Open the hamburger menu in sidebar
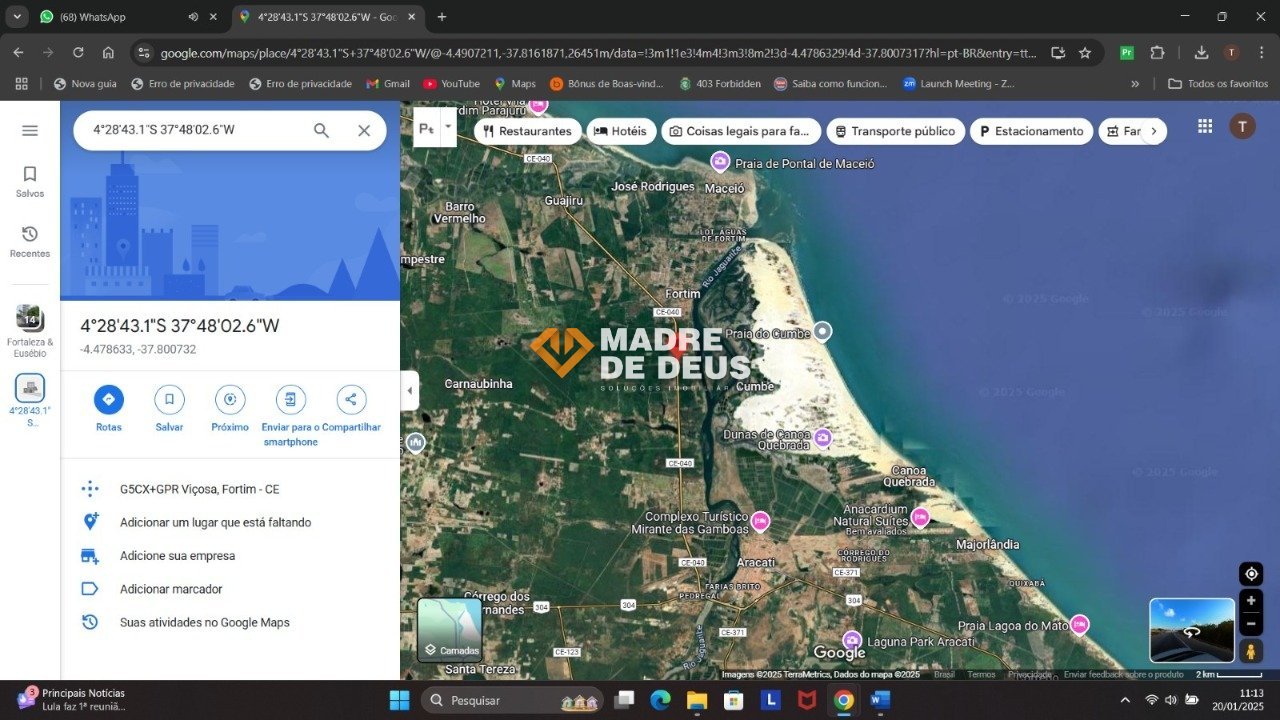 point(30,131)
